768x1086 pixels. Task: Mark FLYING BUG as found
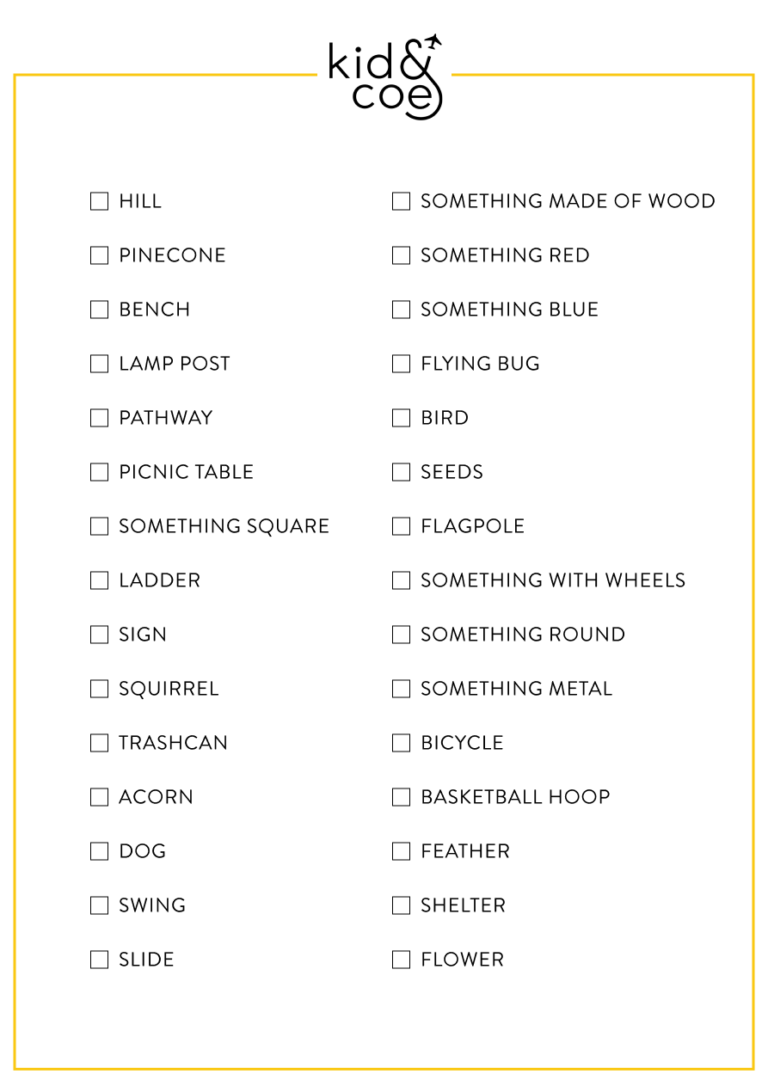(x=401, y=364)
